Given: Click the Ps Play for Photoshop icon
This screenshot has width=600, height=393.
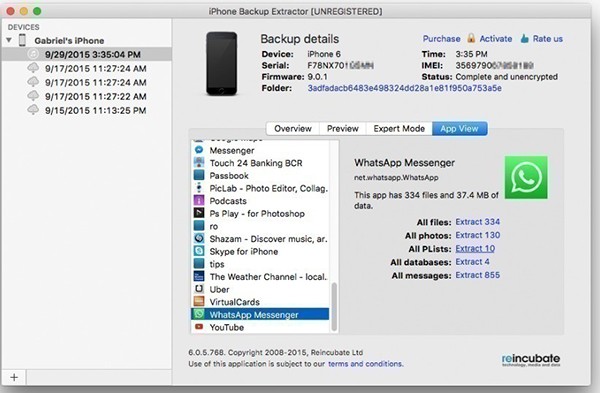Looking at the screenshot, I should point(199,213).
